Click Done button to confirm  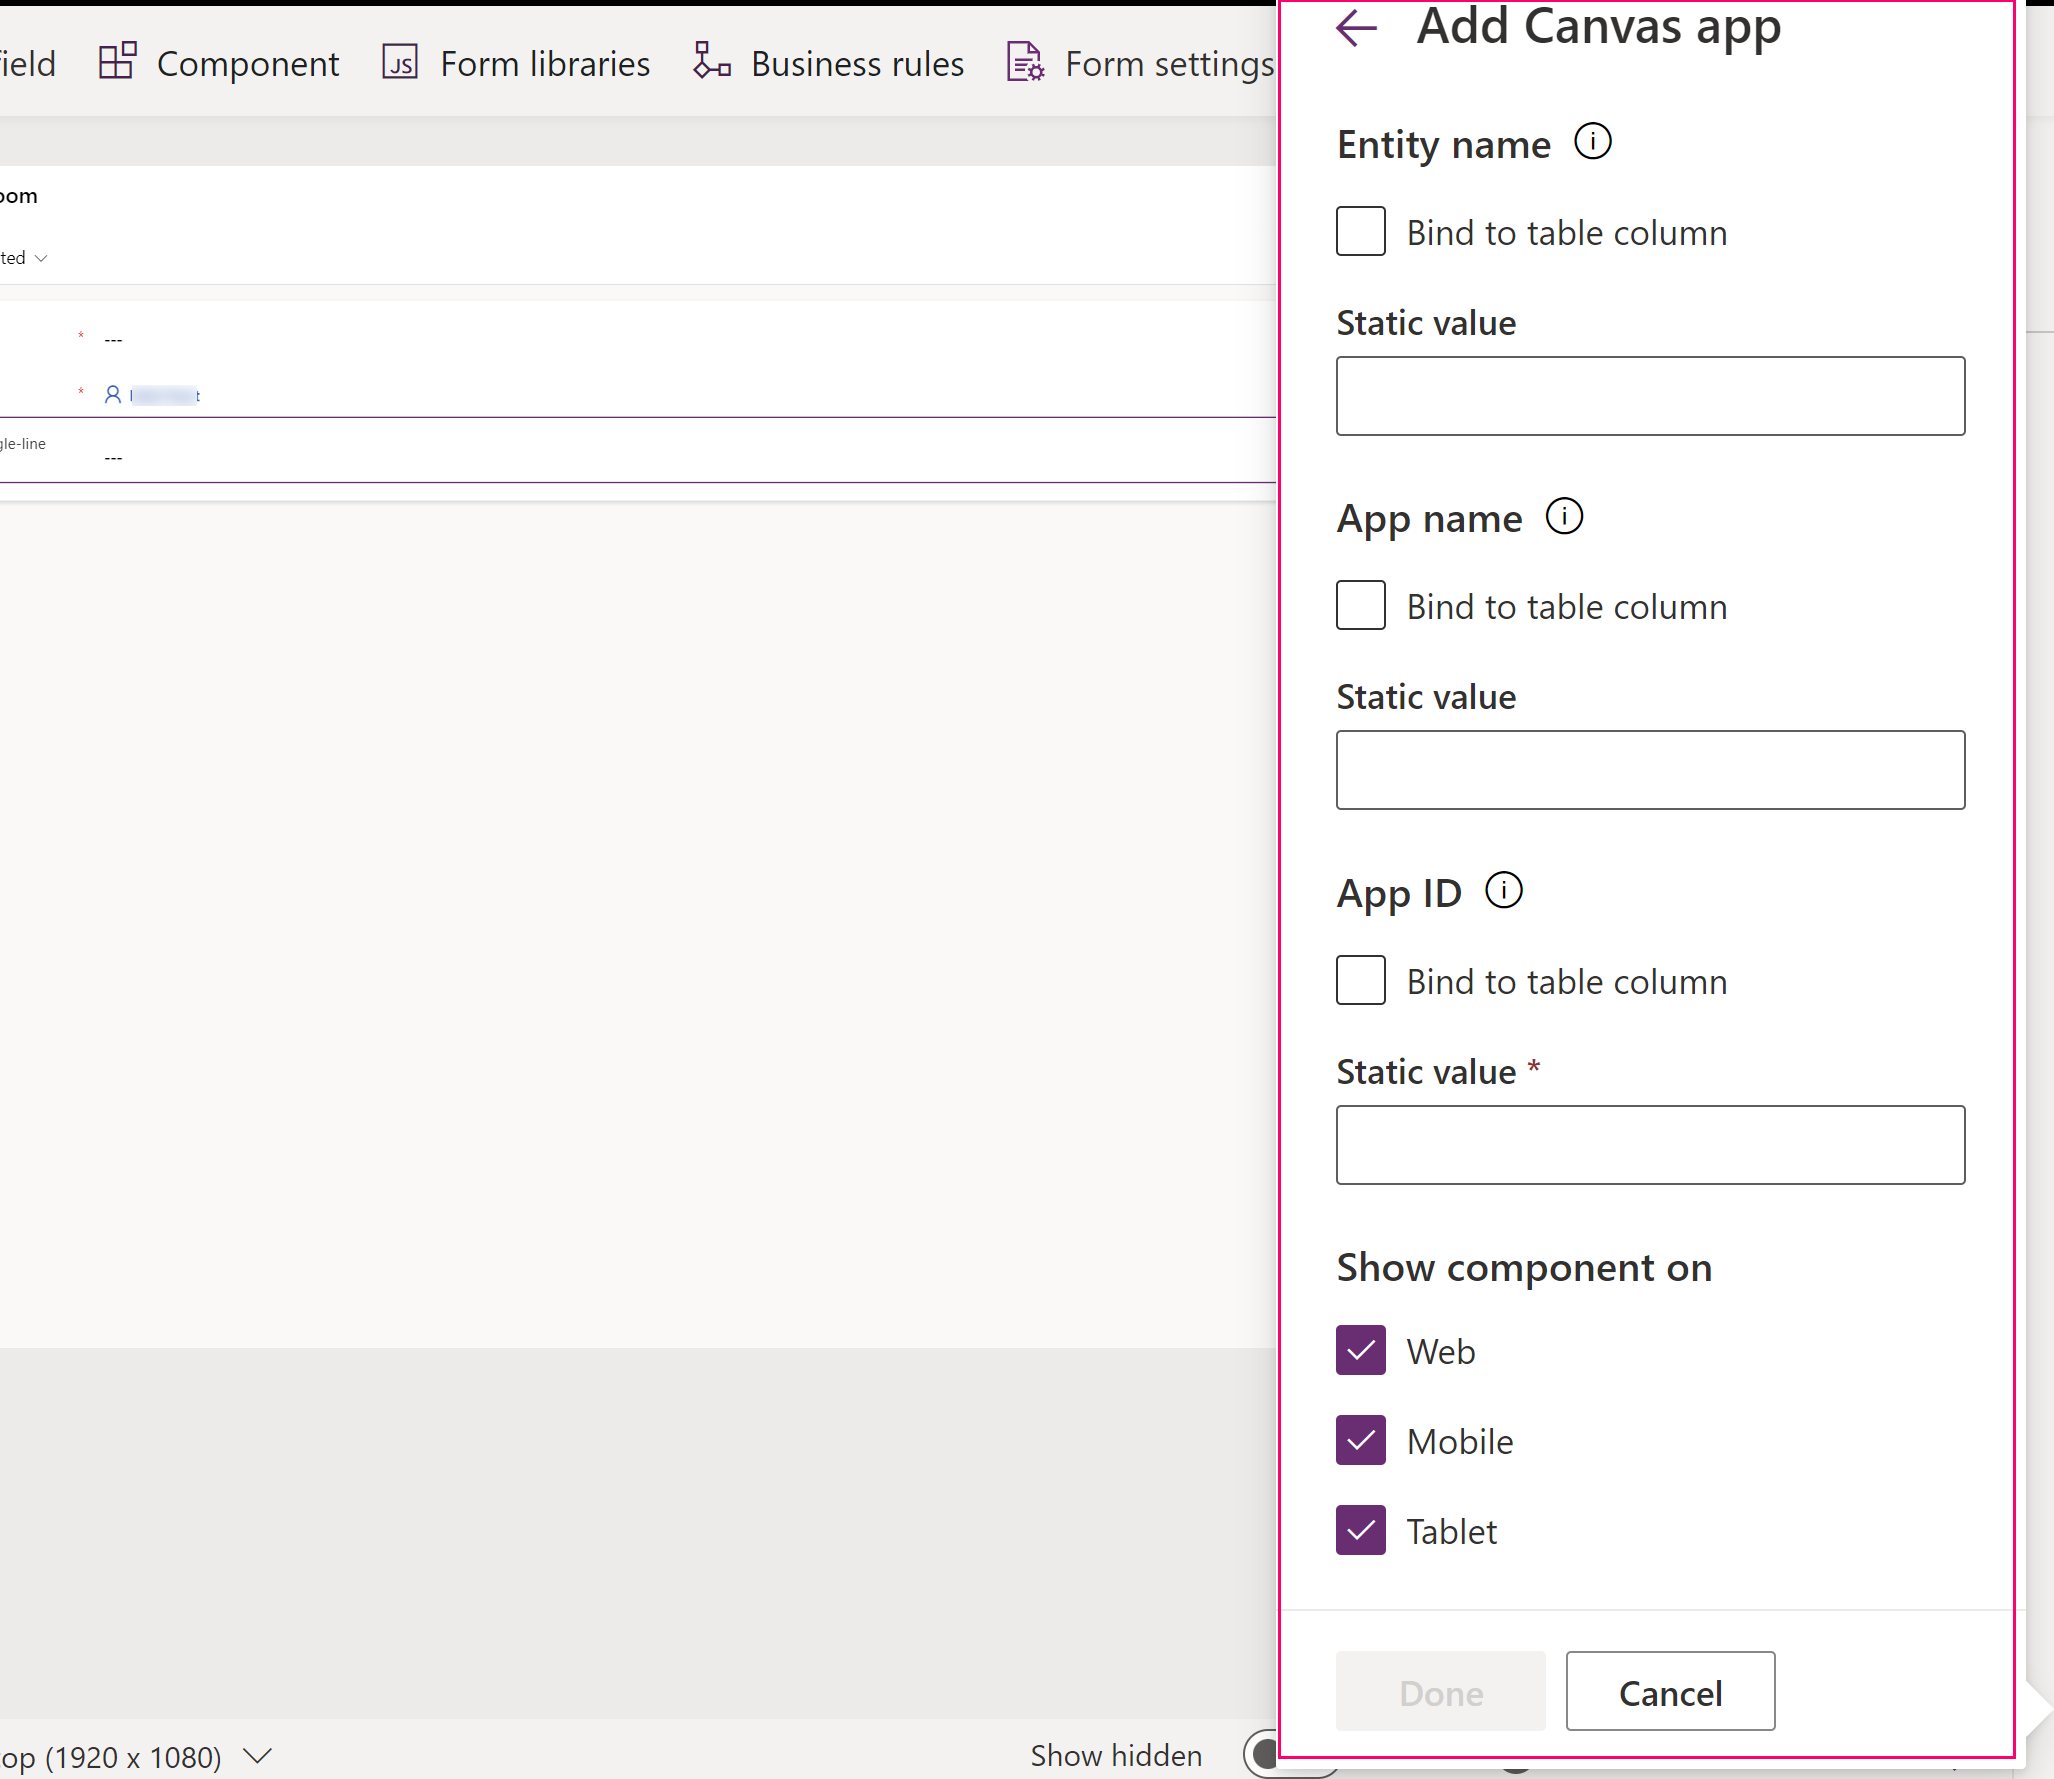(x=1439, y=1690)
